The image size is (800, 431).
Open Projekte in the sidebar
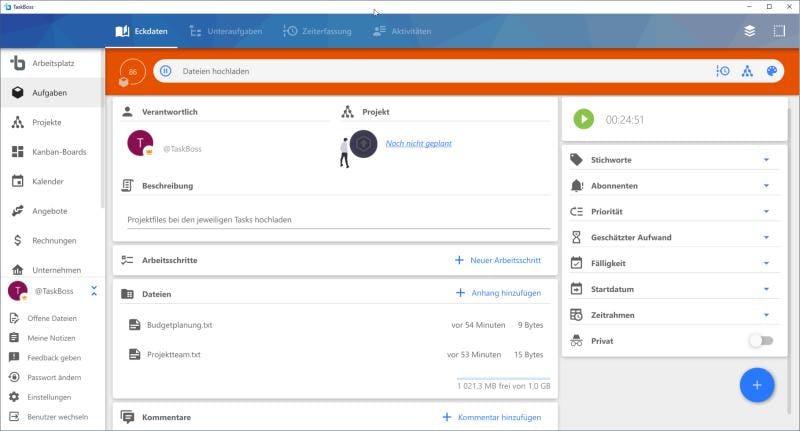[52, 122]
